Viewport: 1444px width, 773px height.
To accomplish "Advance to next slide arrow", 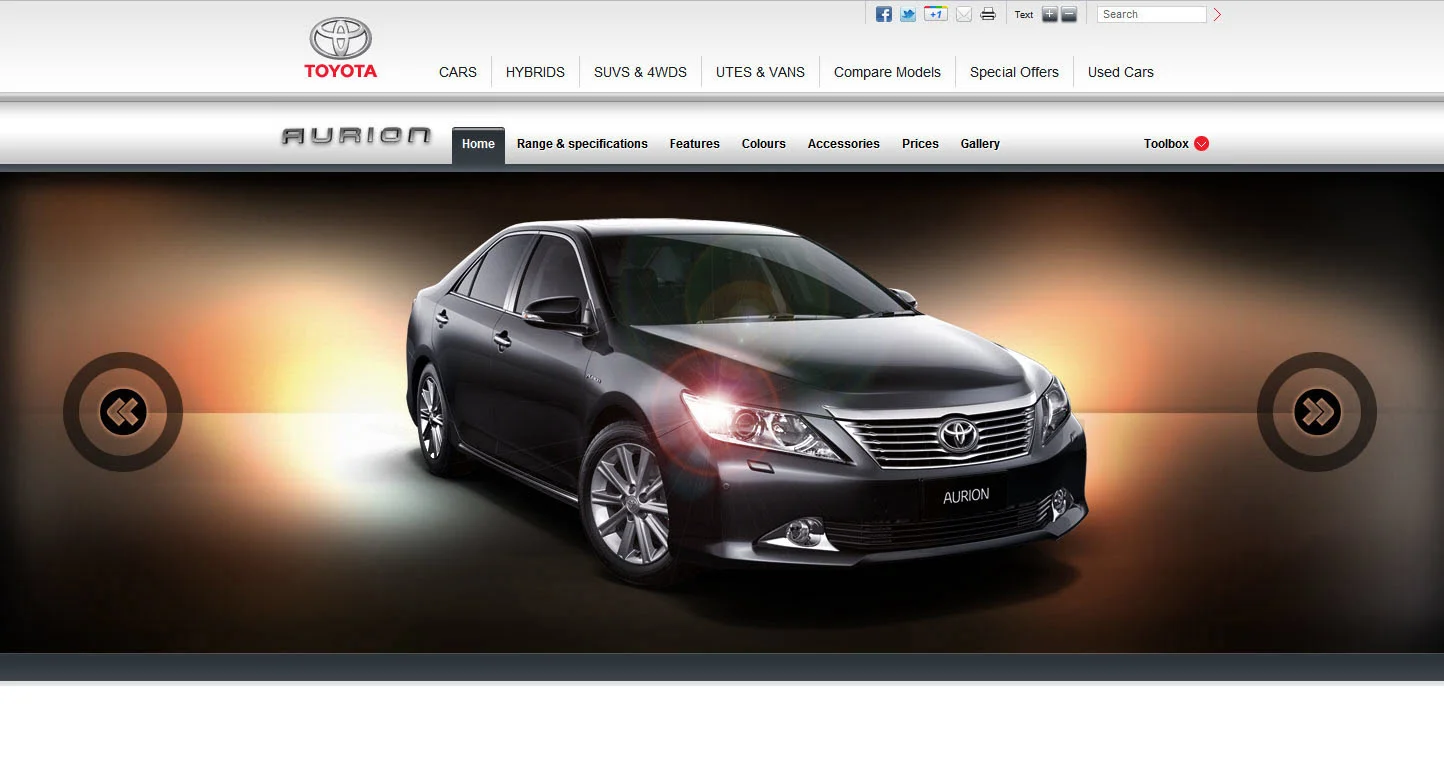I will coord(1317,412).
